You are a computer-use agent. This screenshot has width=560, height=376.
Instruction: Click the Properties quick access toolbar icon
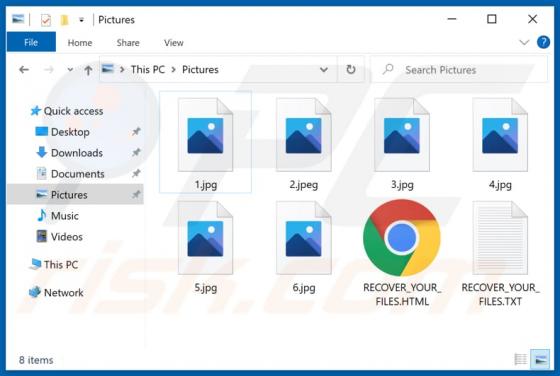click(45, 20)
